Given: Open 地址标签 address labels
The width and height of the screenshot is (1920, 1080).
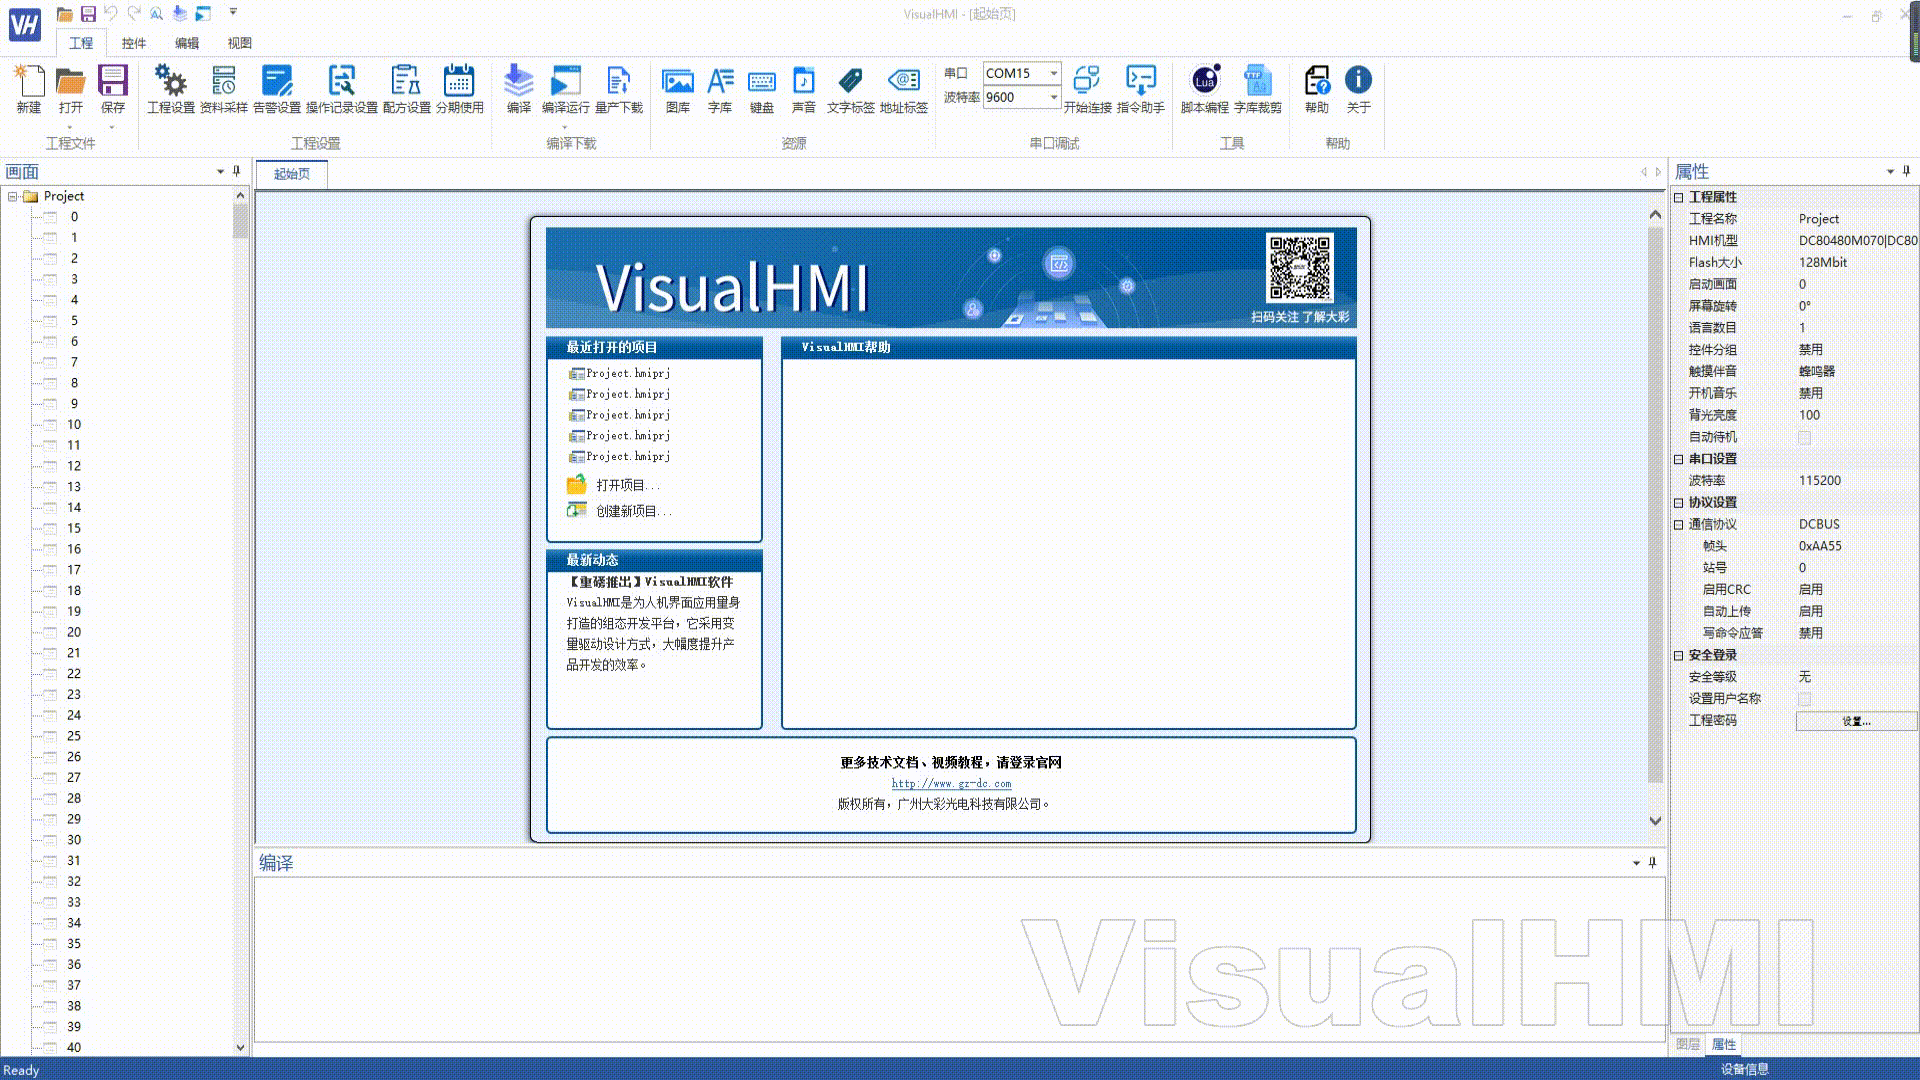Looking at the screenshot, I should pyautogui.click(x=904, y=89).
